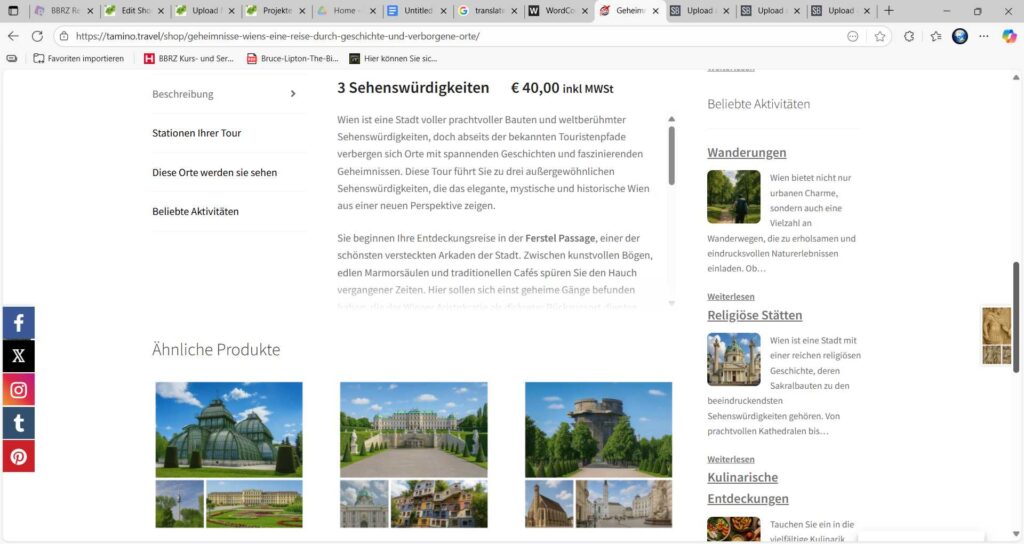Open the BBRZ Kurs- und Ser... bookmark
This screenshot has height=544, width=1024.
190,58
